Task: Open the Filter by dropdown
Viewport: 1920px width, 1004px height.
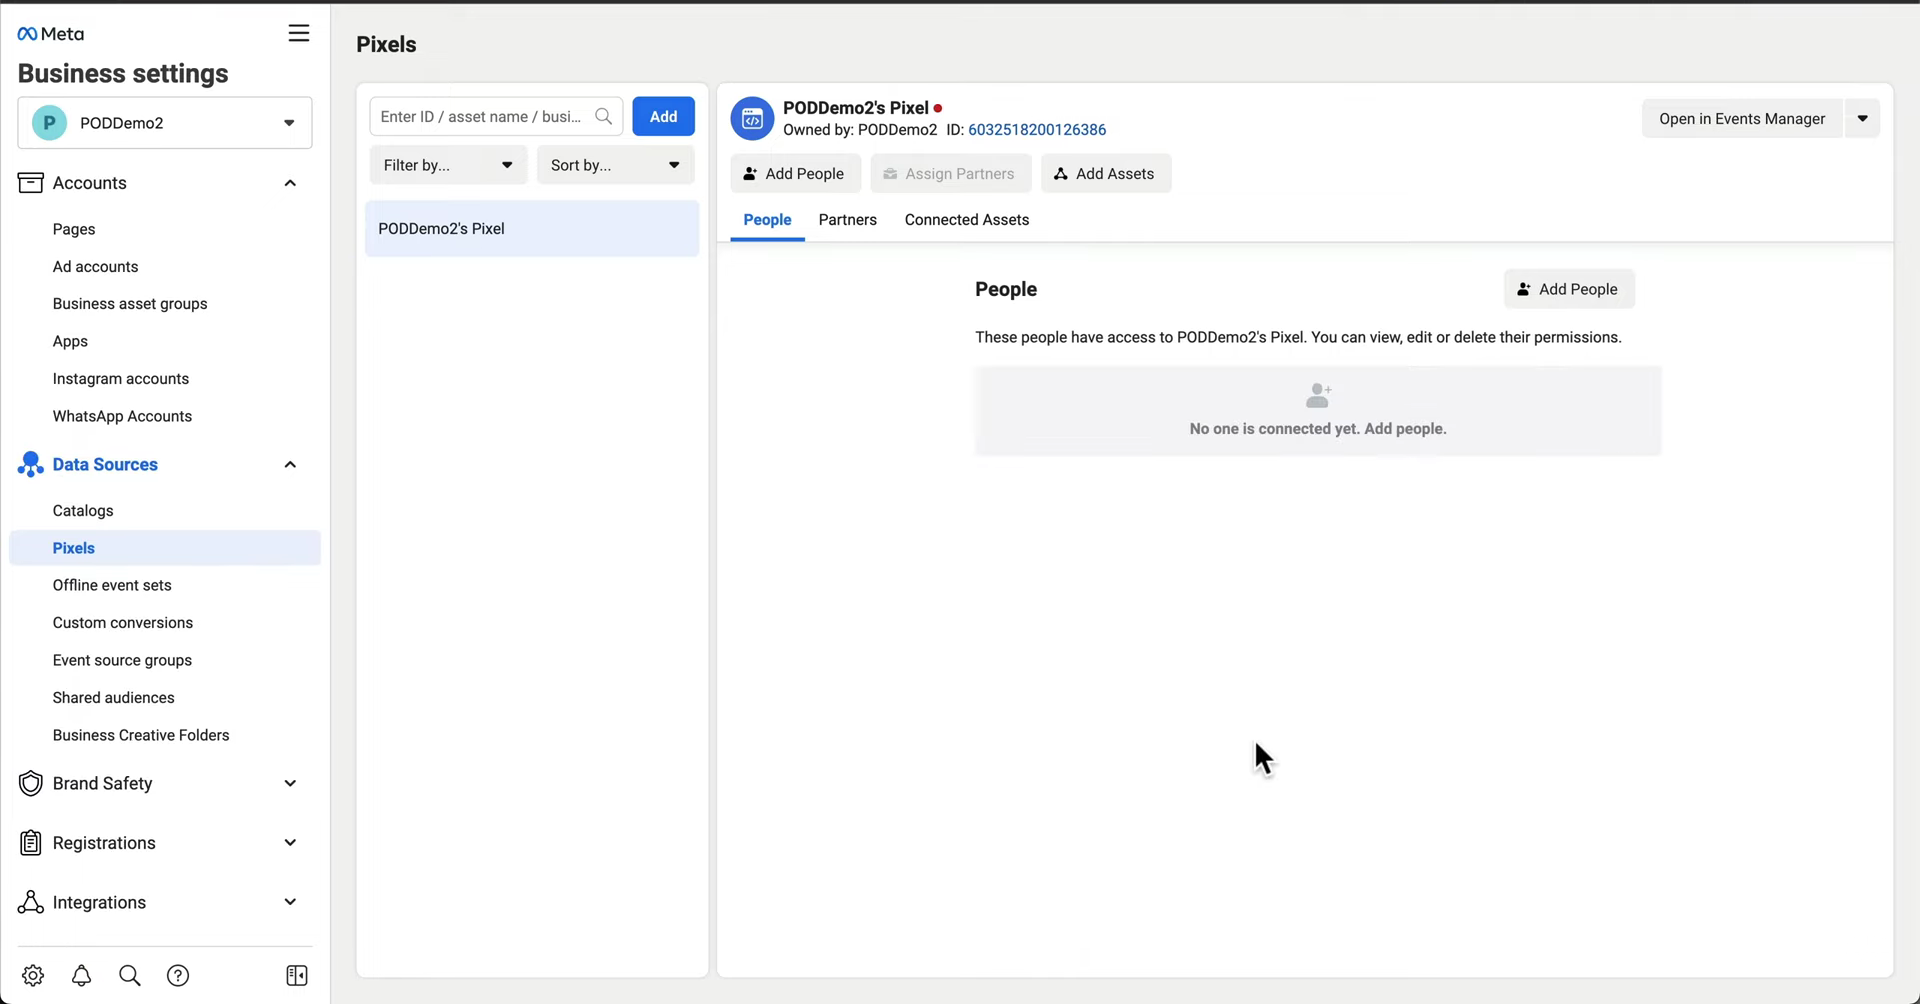Action: (448, 165)
